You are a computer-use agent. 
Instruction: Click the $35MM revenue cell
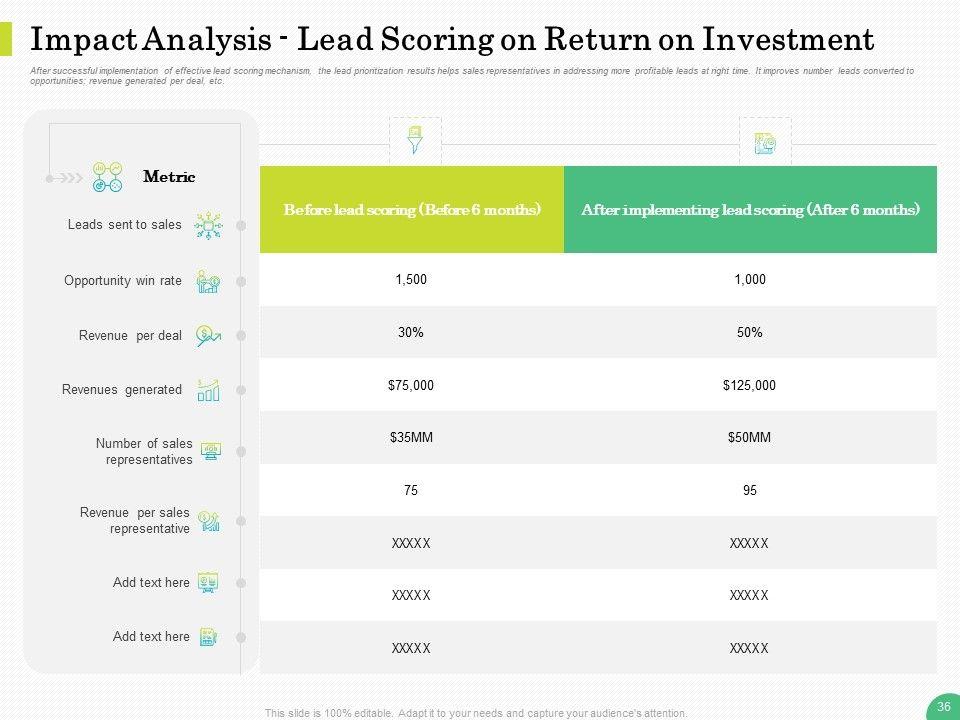[x=411, y=438]
